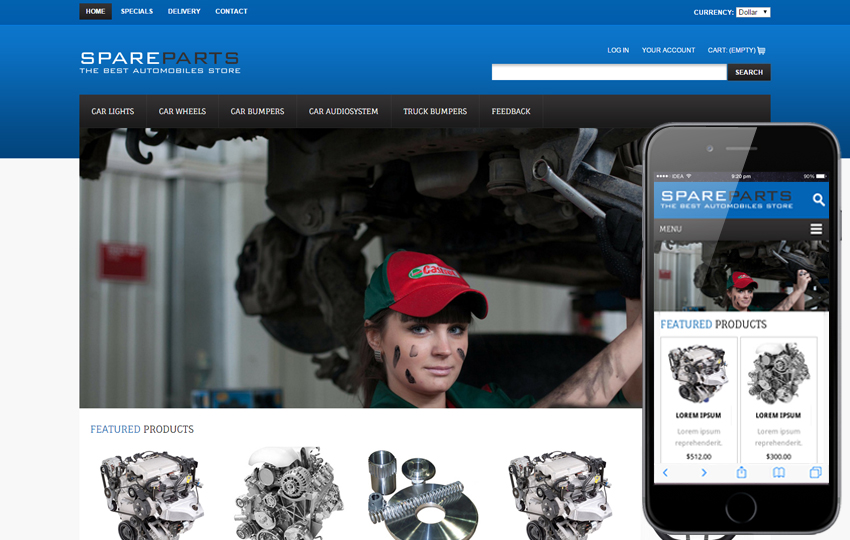Open the Your Account link
850x540 pixels.
[668, 50]
